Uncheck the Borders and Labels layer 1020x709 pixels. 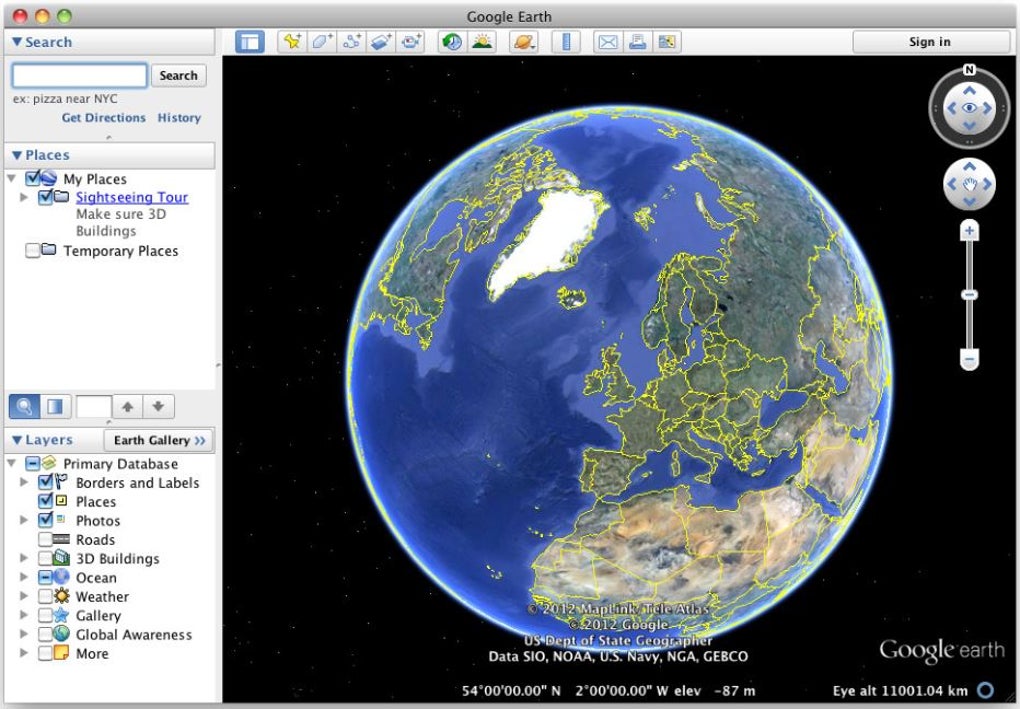click(x=45, y=483)
